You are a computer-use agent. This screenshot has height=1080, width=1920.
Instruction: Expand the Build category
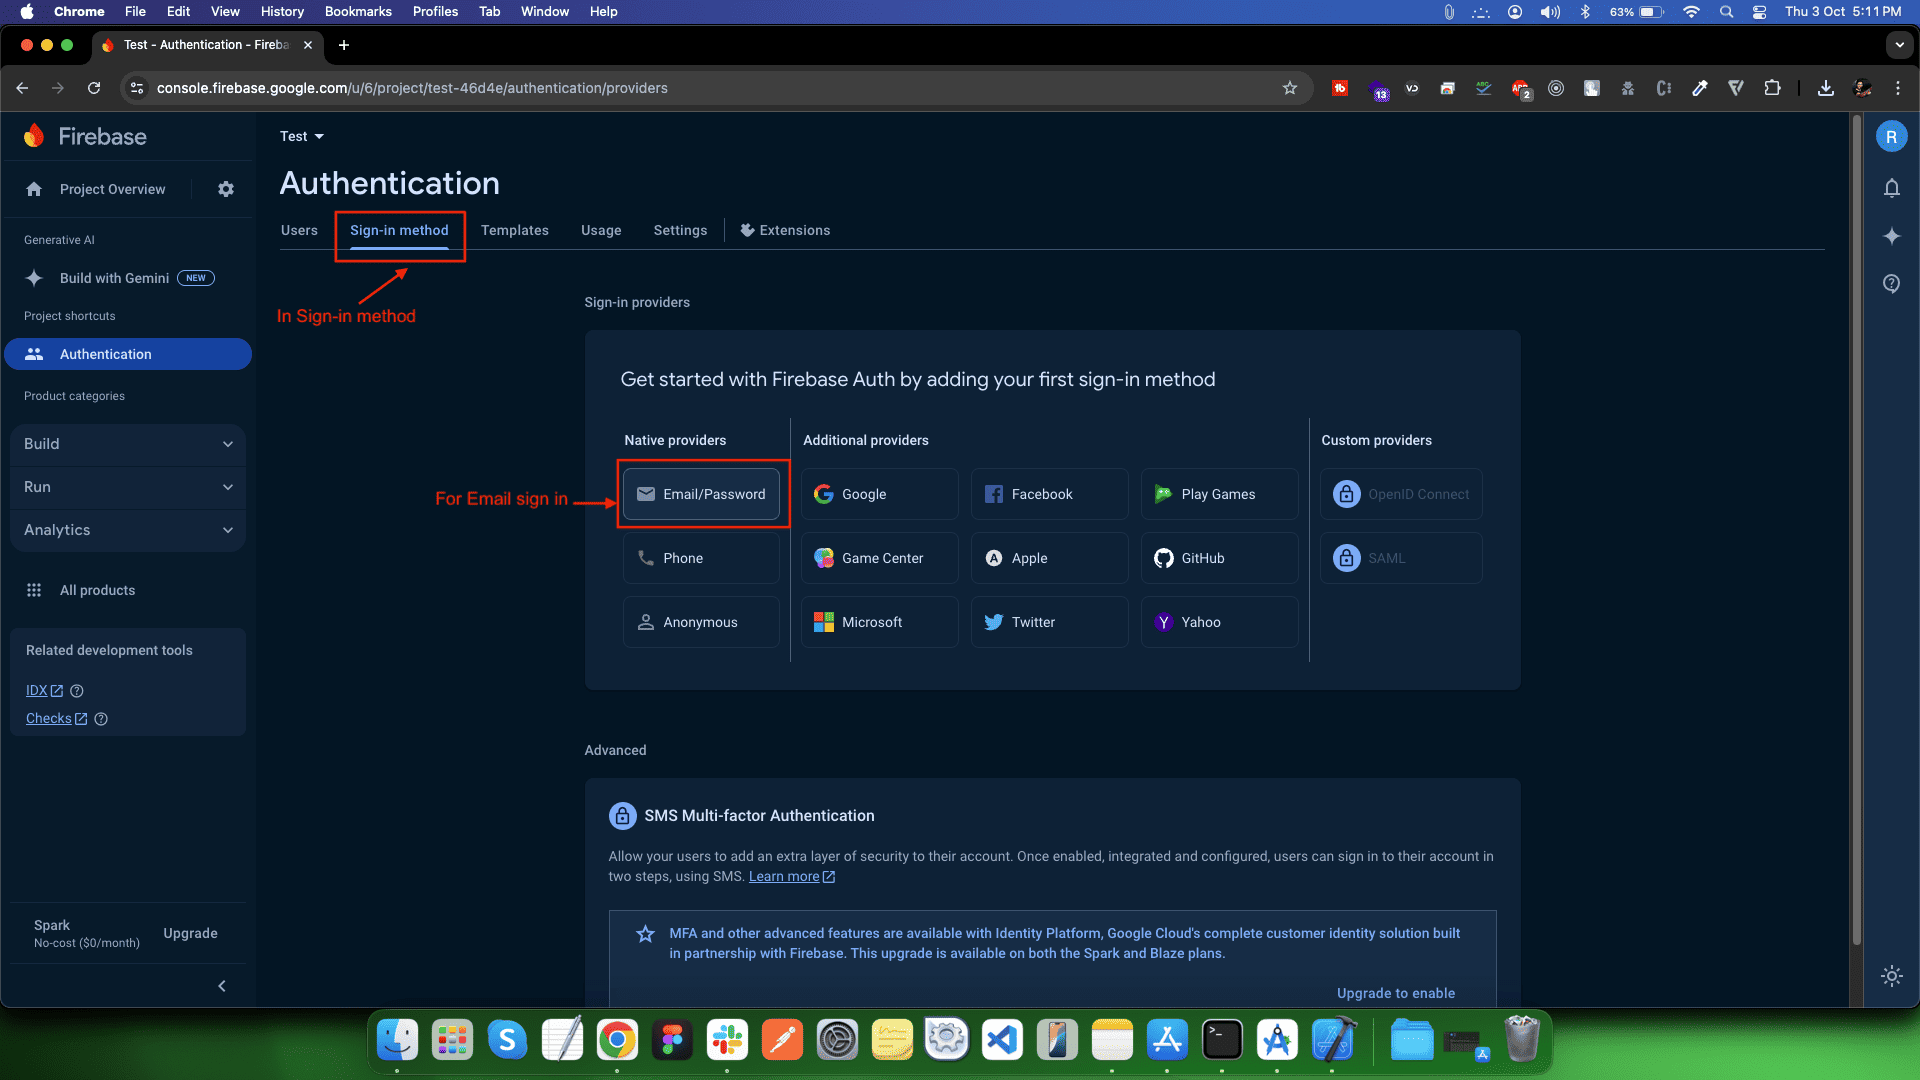(x=128, y=444)
